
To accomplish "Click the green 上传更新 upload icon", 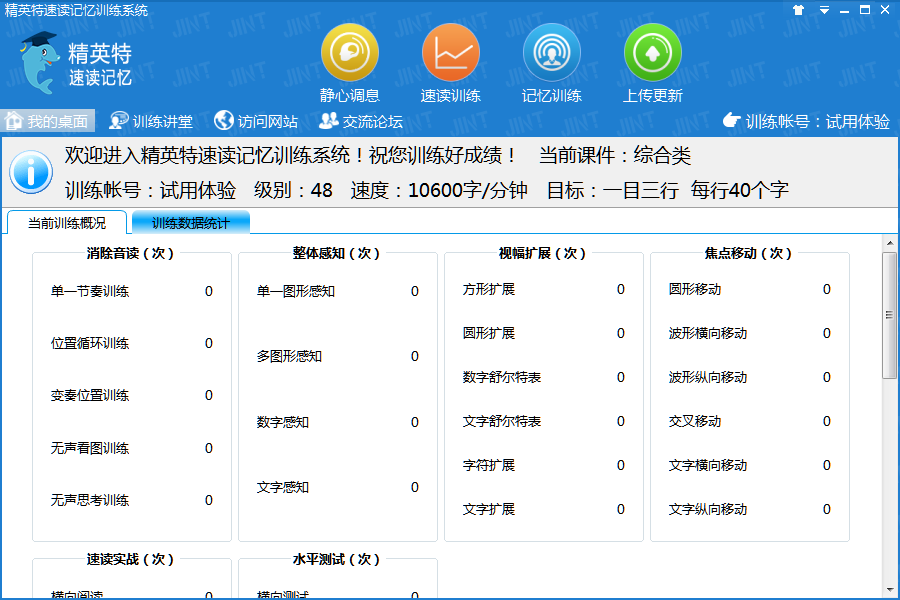I will coord(652,52).
